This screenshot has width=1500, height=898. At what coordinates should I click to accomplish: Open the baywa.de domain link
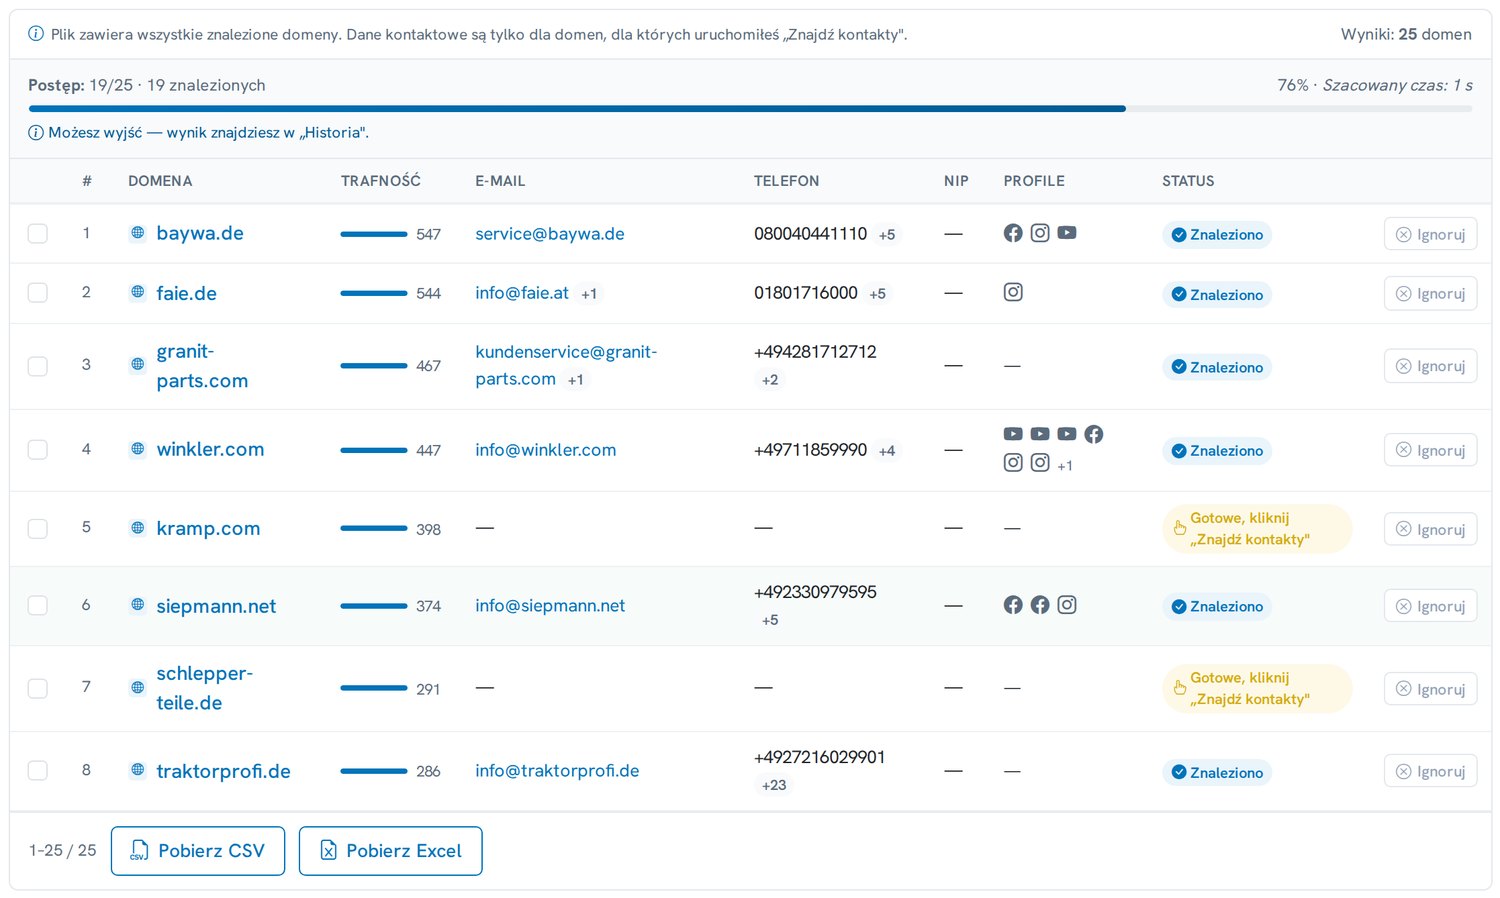click(200, 233)
